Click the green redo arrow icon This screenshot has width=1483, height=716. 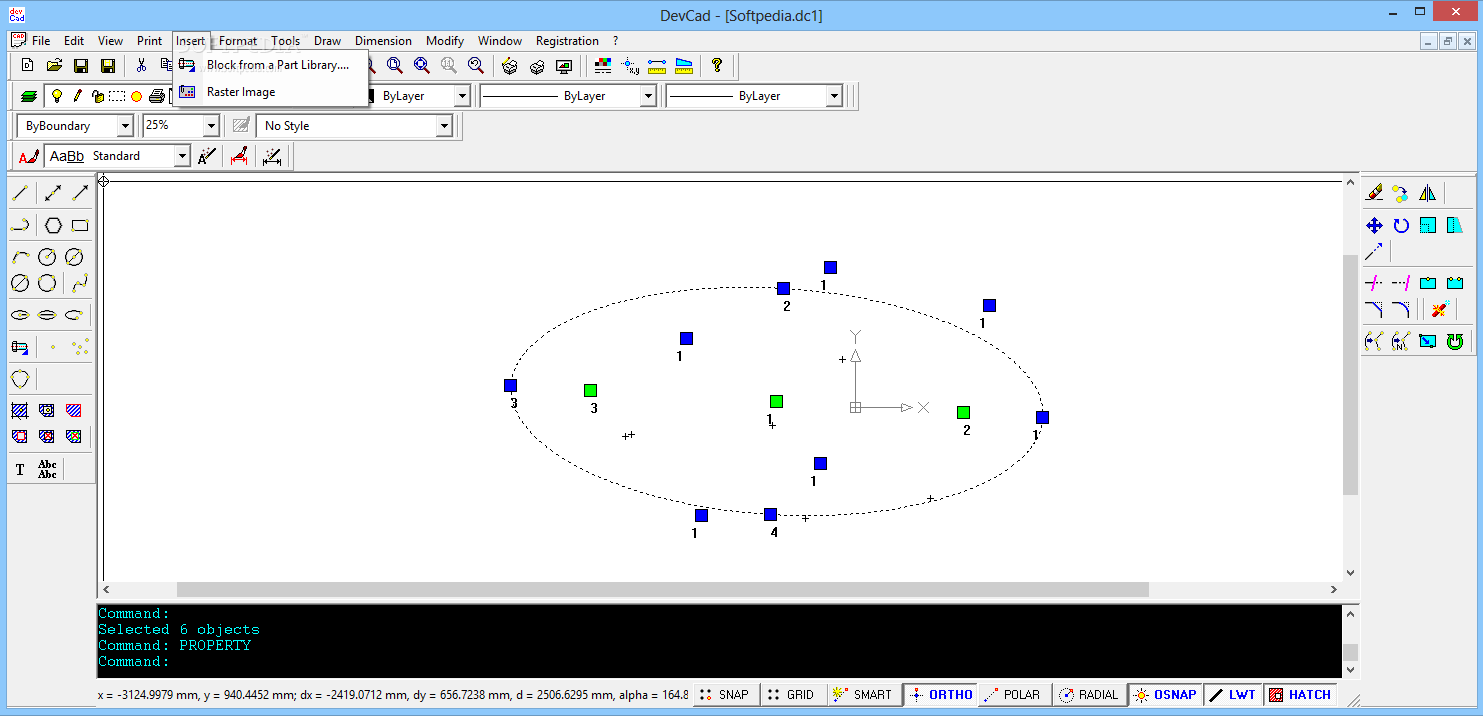tap(1455, 341)
